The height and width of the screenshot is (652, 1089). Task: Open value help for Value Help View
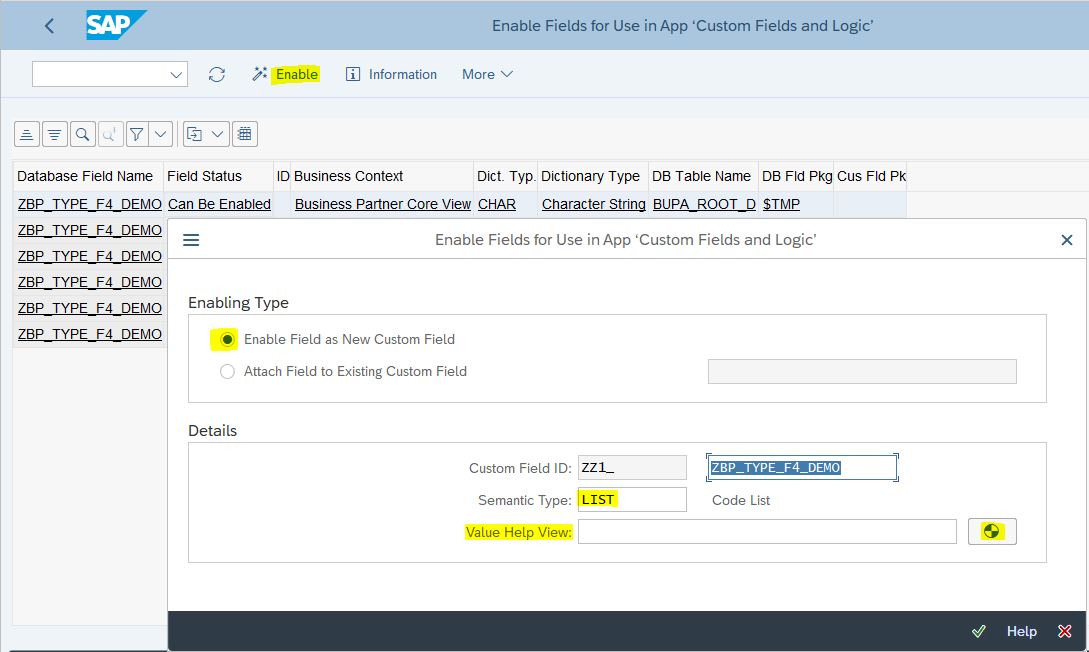pos(991,531)
